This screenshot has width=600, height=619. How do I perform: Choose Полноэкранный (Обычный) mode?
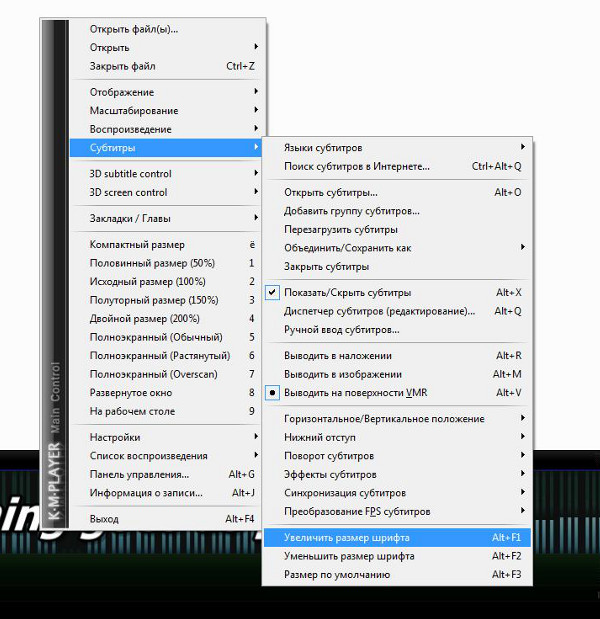click(165, 337)
